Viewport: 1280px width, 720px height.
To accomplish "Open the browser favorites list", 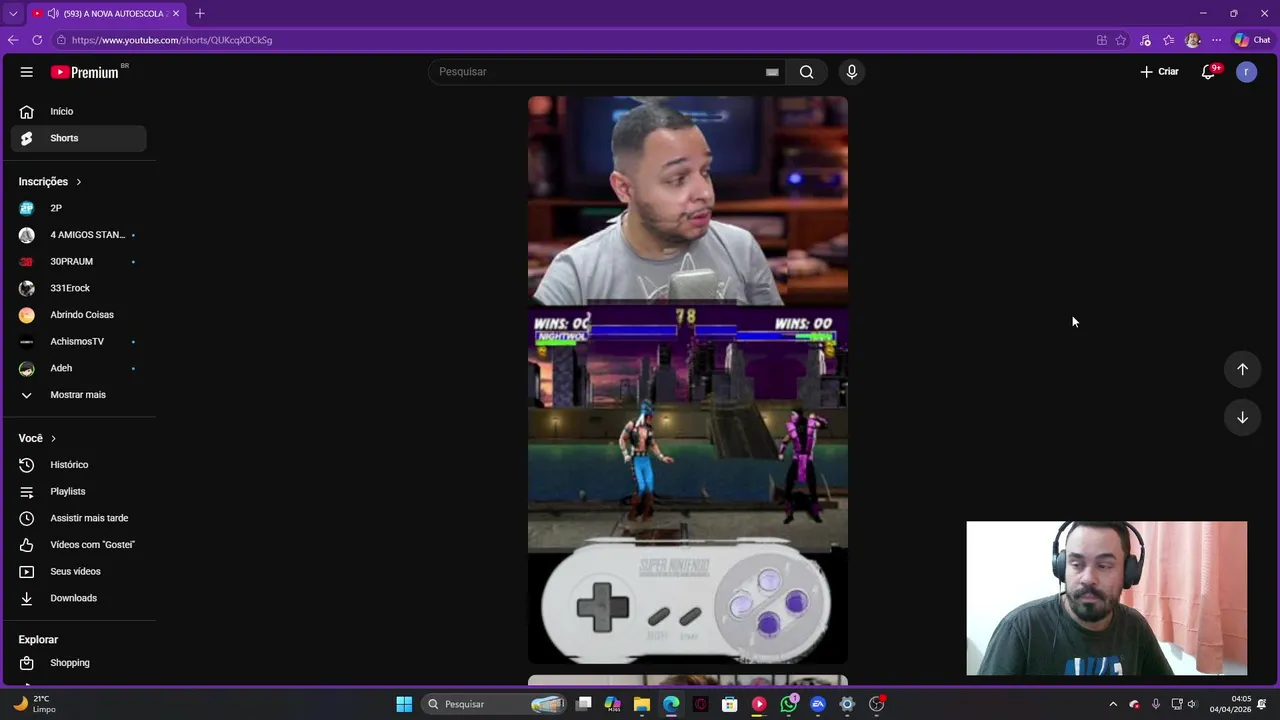I will [x=1169, y=40].
